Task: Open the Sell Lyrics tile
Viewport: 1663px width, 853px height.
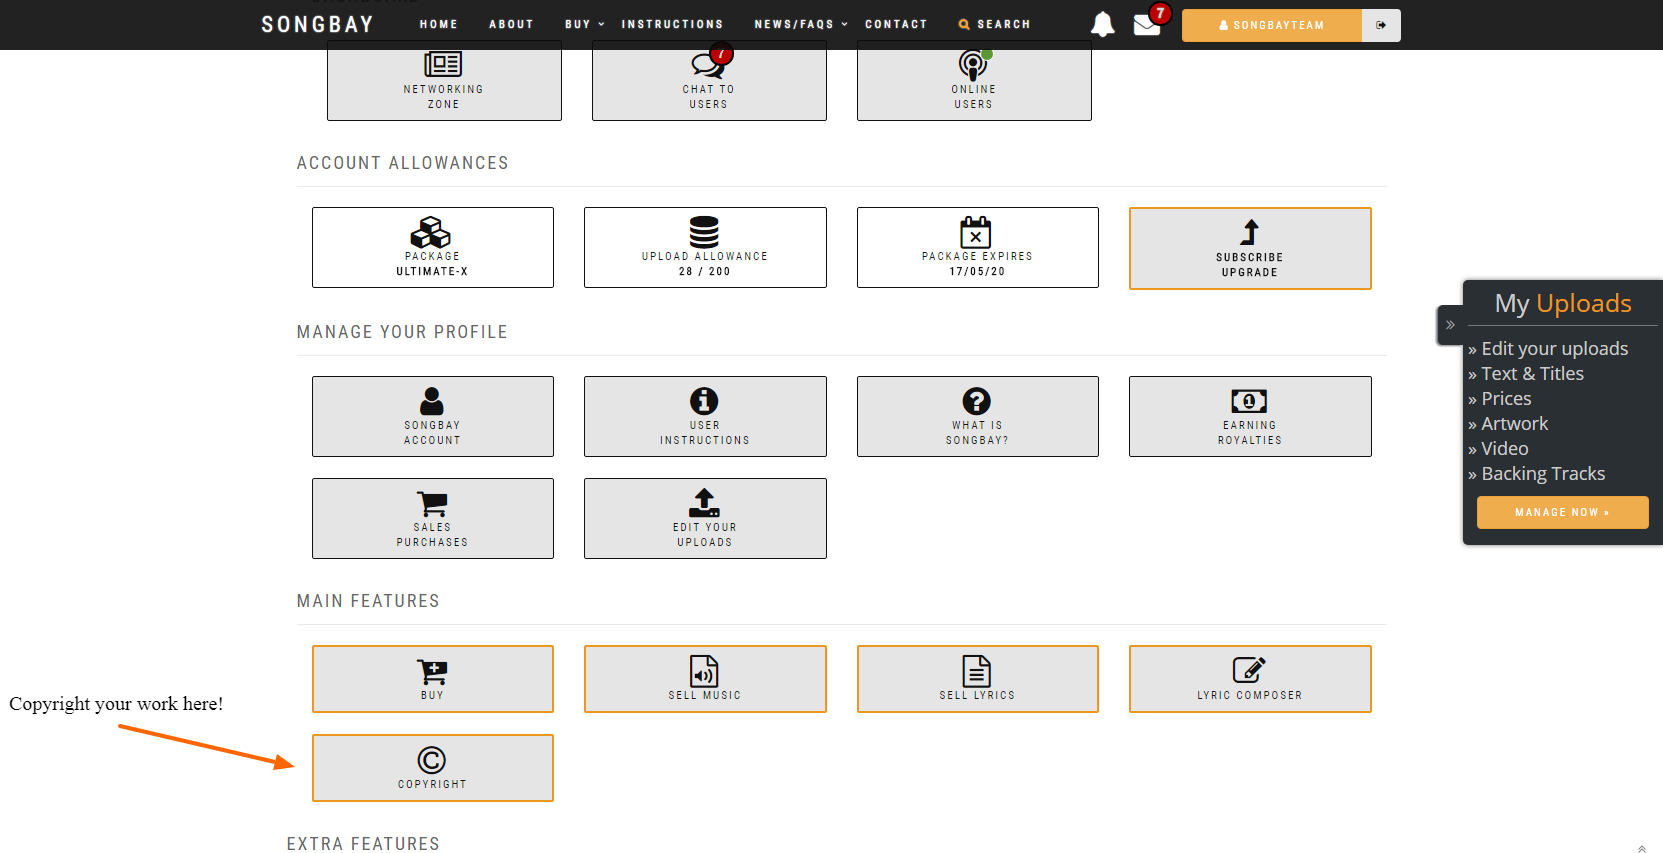Action: coord(977,679)
